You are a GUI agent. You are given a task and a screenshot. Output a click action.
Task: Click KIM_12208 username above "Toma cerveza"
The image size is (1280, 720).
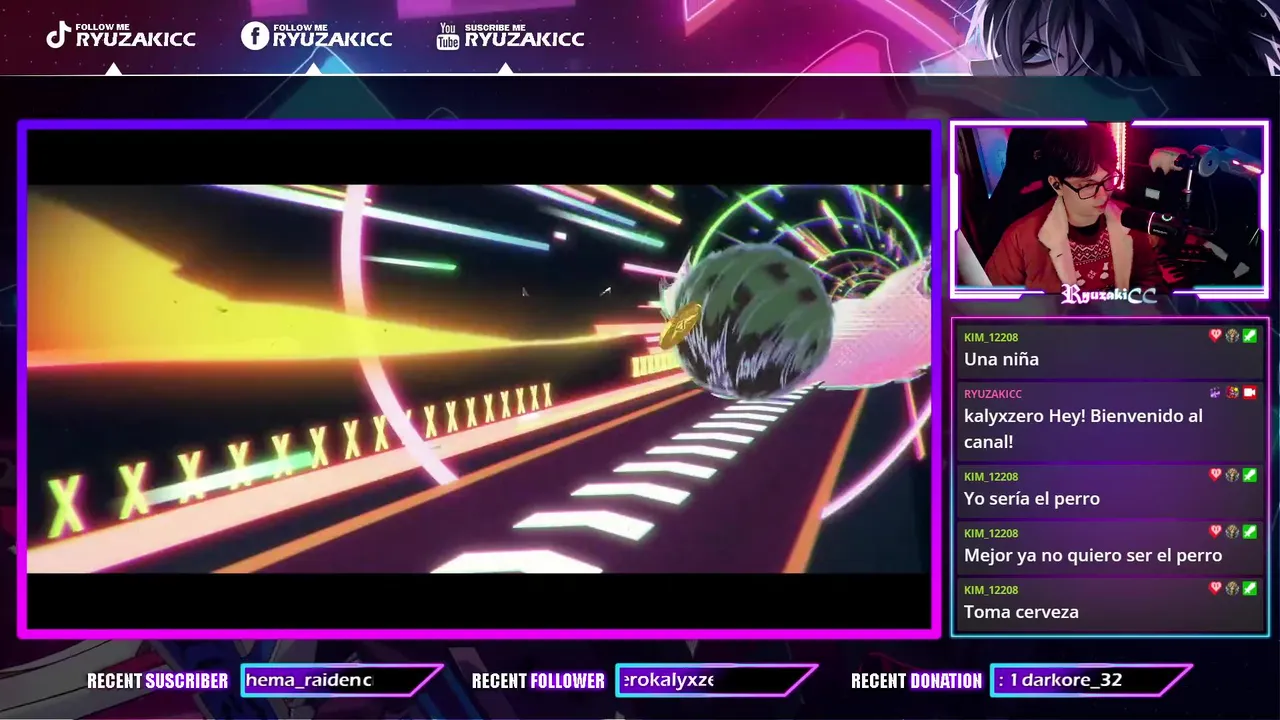tap(991, 591)
